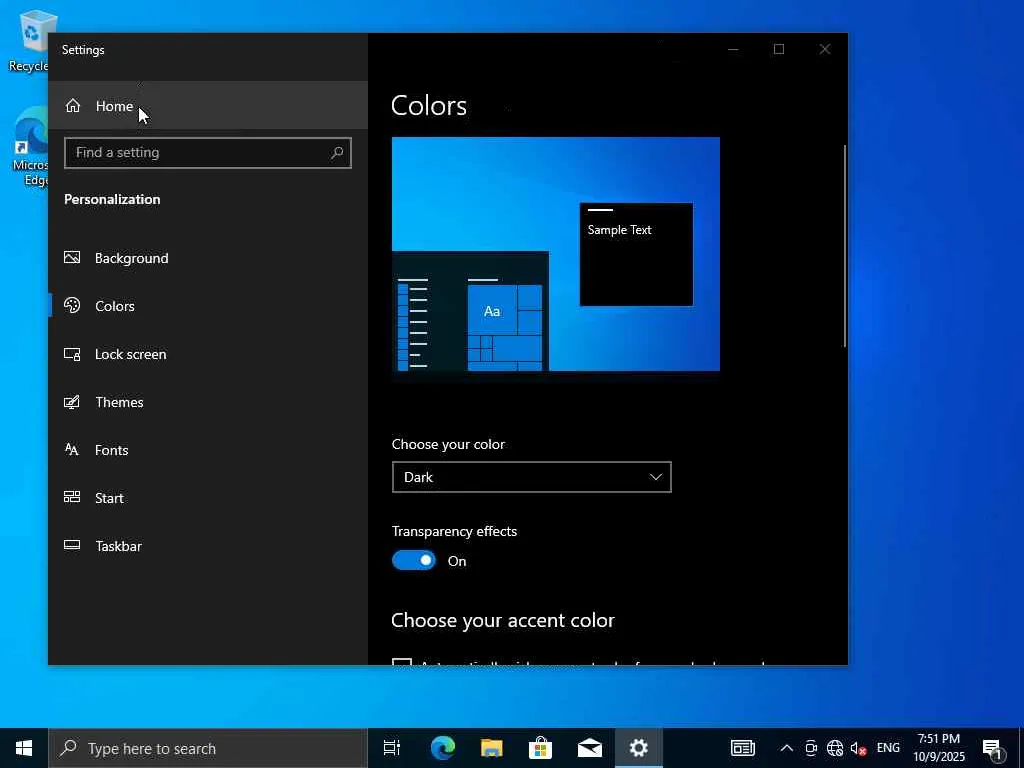This screenshot has width=1024, height=768.
Task: Open News and interests widget
Action: click(743, 748)
